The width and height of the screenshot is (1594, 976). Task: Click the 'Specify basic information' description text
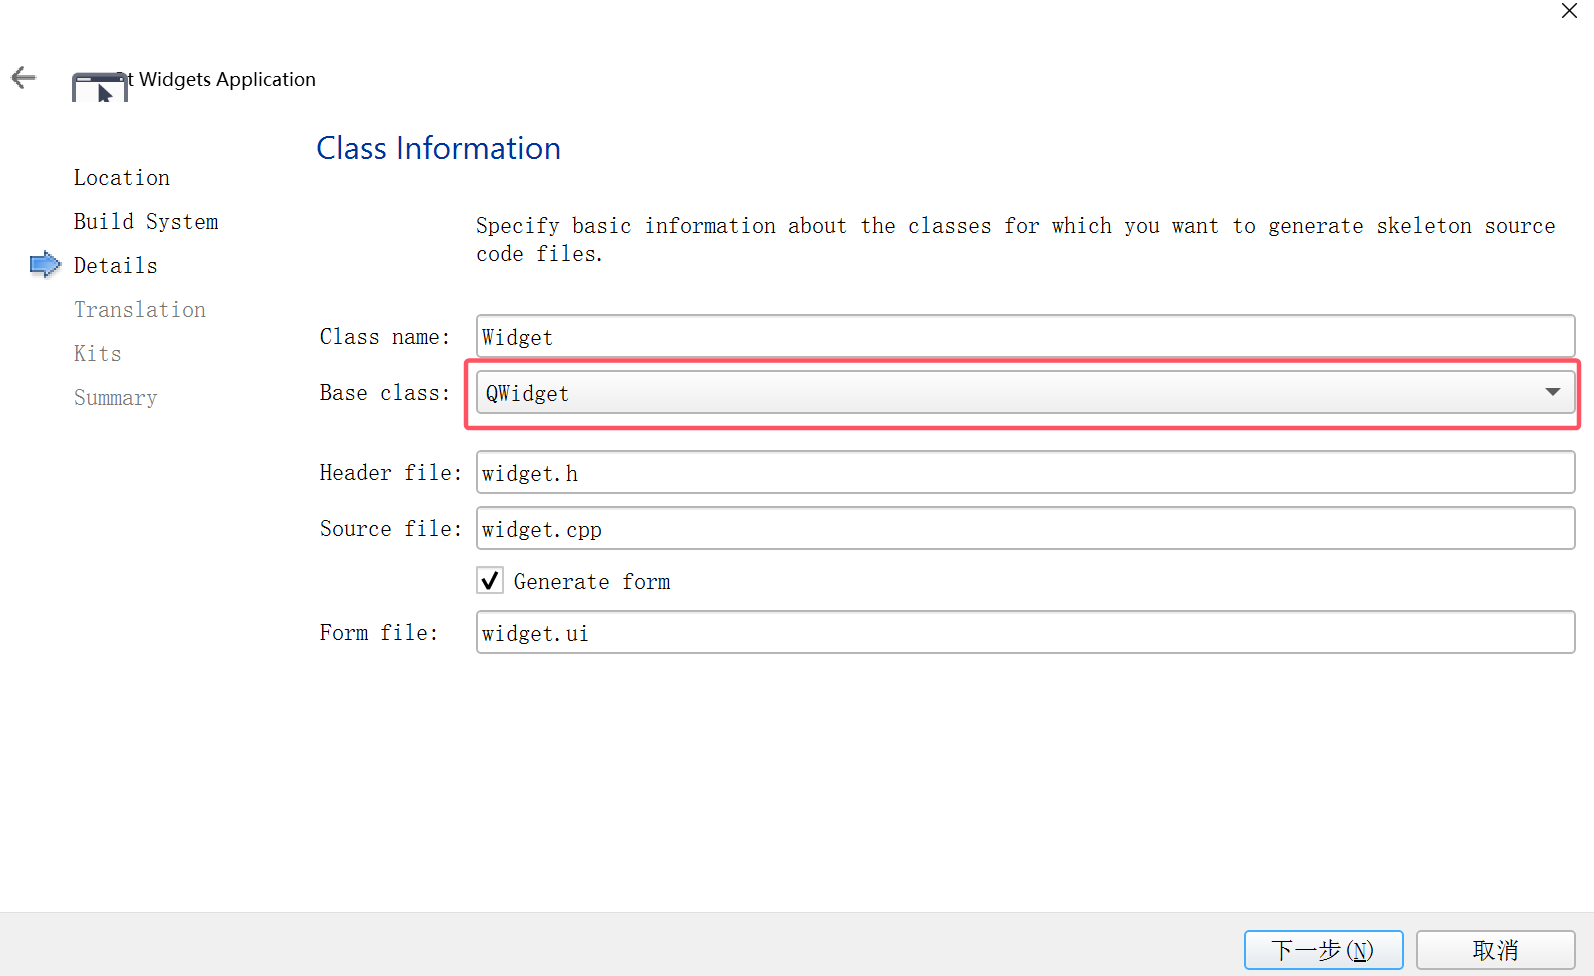[x=1015, y=240]
